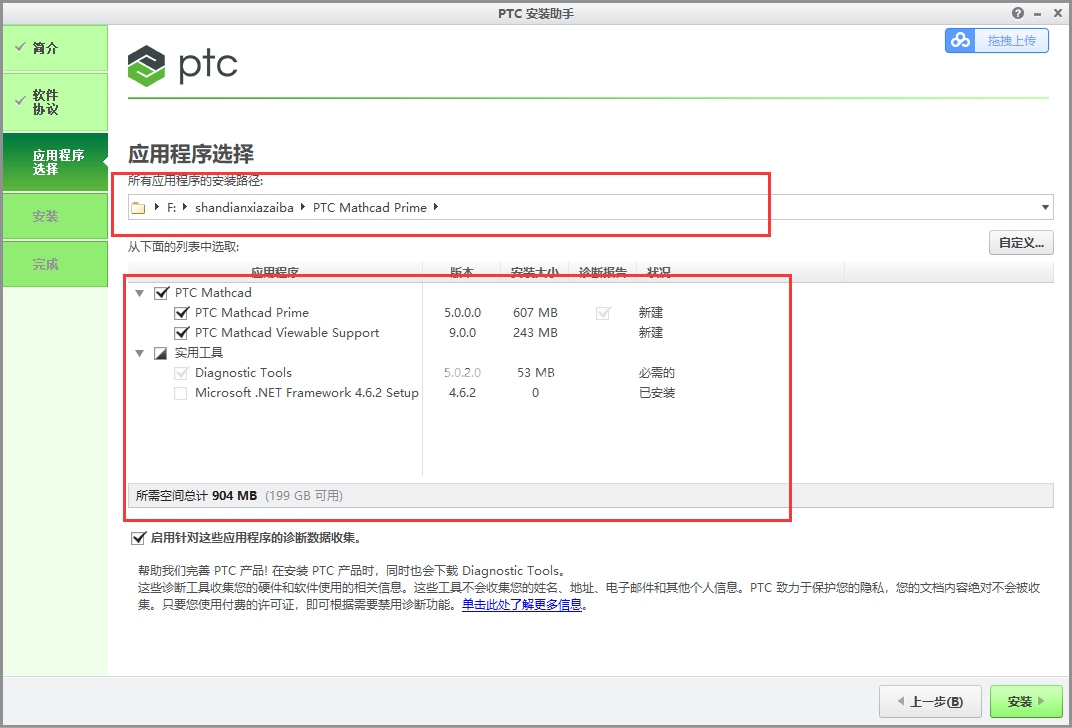Image resolution: width=1072 pixels, height=728 pixels.
Task: Click 新建 status in the Viewable Support row
Action: pos(651,333)
